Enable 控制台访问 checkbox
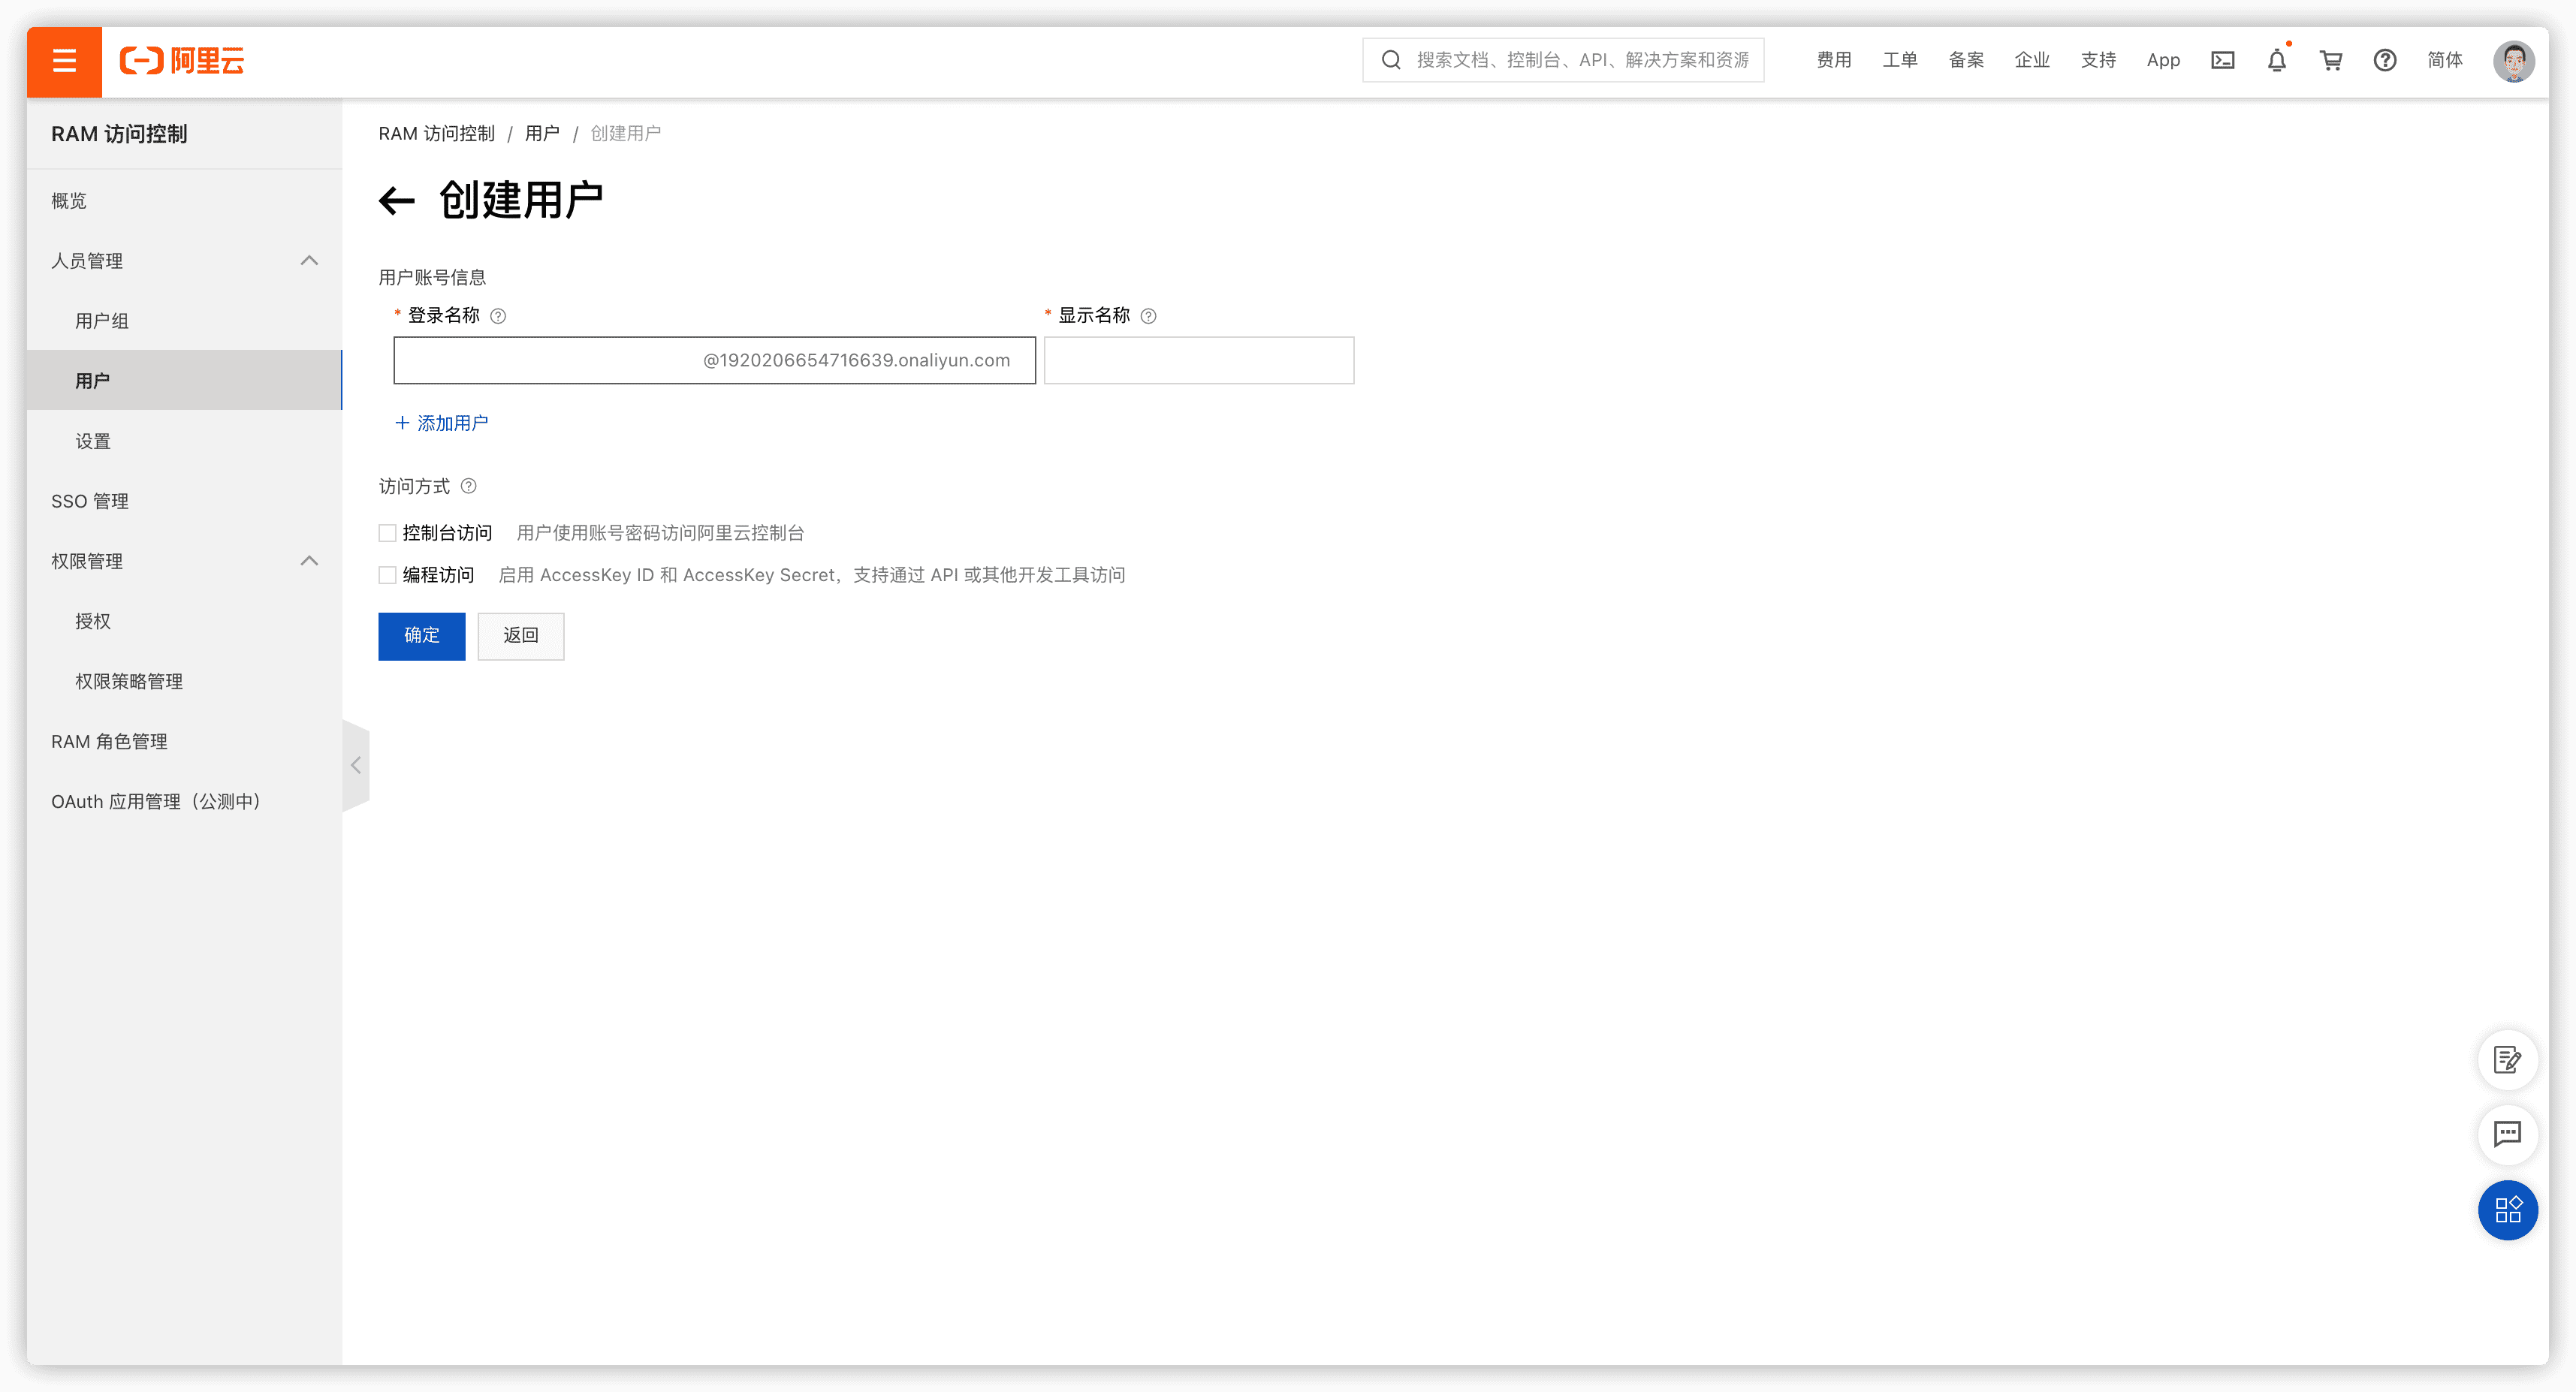The height and width of the screenshot is (1392, 2576). (388, 532)
